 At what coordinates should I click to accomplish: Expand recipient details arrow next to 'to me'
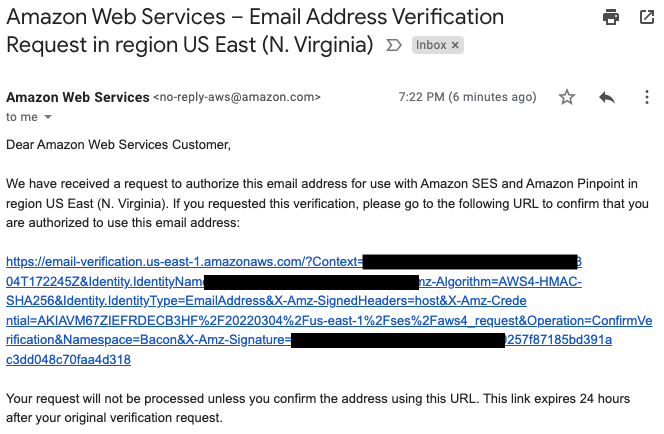point(48,117)
